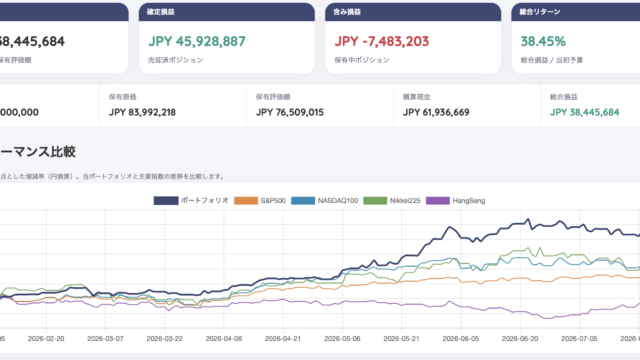Click the 38.45% total return figure
The width and height of the screenshot is (640, 360).
[543, 41]
